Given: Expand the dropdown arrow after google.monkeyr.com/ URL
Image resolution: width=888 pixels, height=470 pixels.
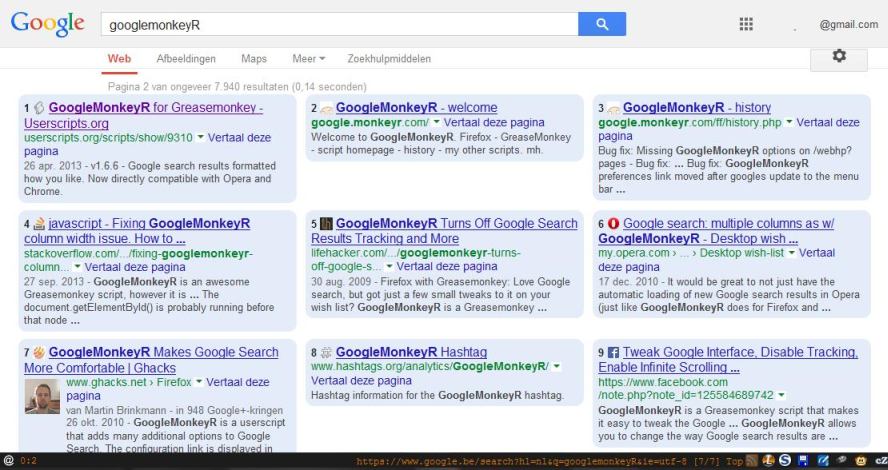Looking at the screenshot, I should point(436,122).
